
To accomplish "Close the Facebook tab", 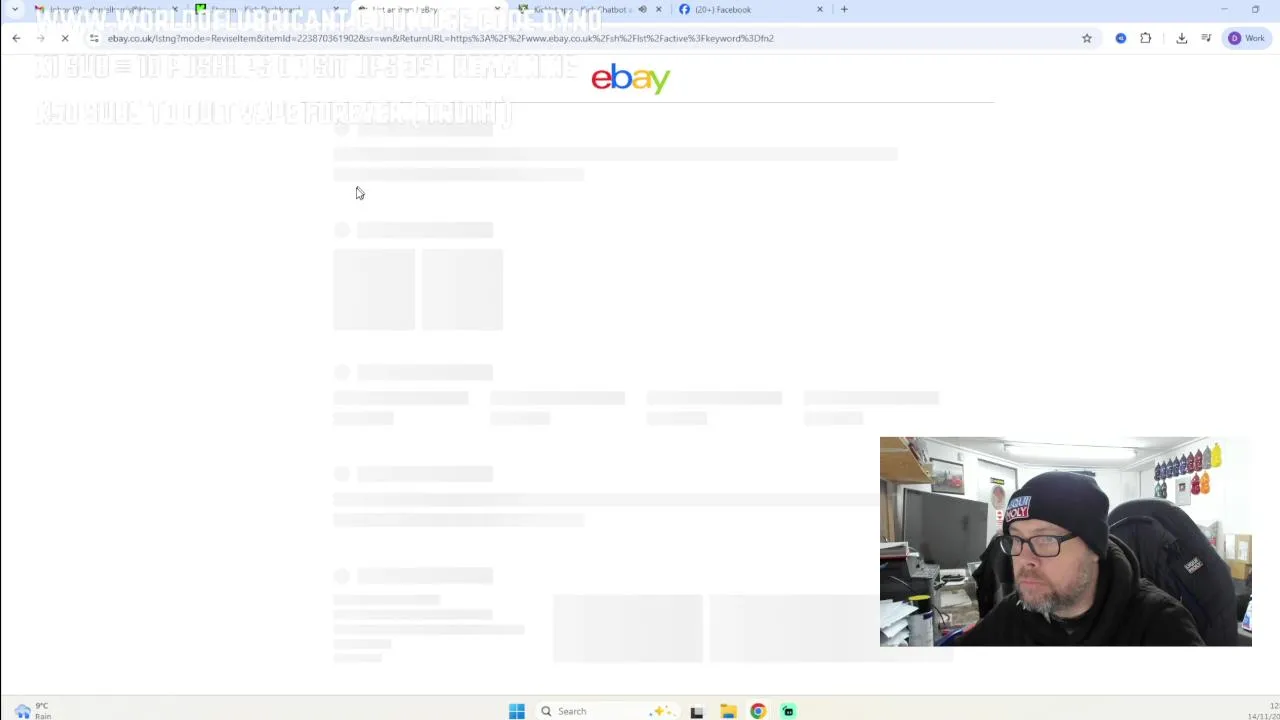I will pos(820,9).
